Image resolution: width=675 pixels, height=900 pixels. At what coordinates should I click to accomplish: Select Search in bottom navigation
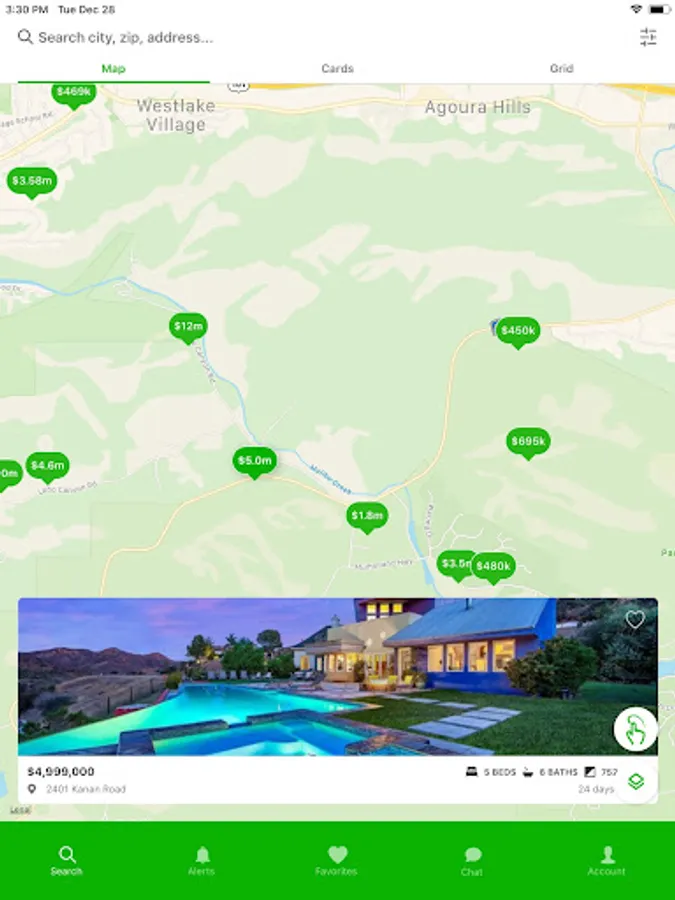[x=67, y=860]
